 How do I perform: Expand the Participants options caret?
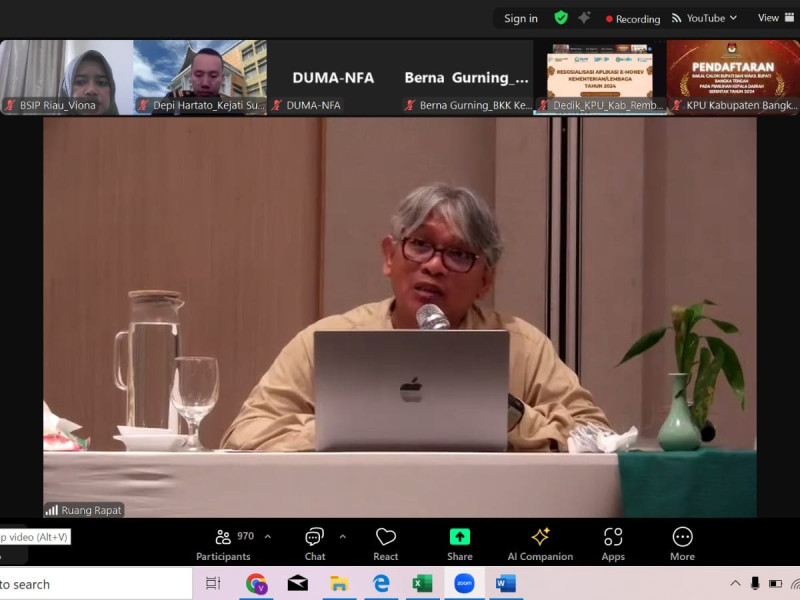(267, 537)
